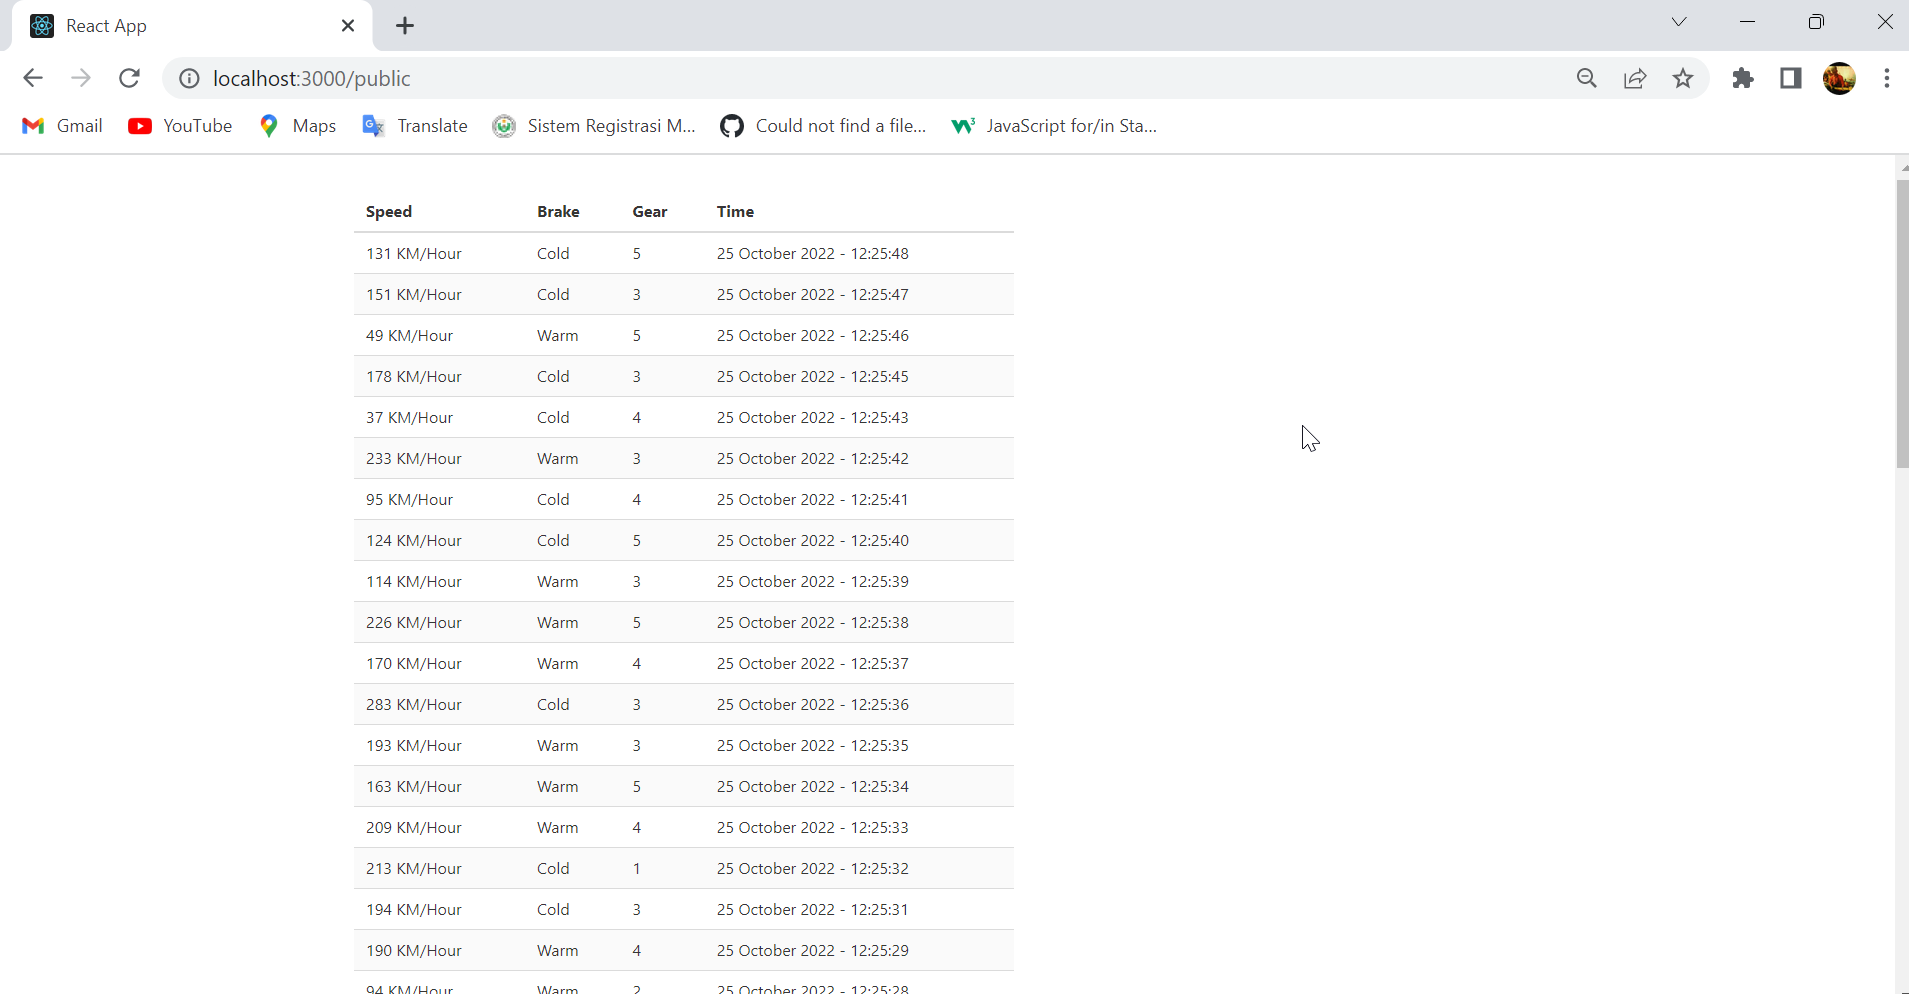Open site information via the info icon
Screen dimensions: 1909x994
click(188, 79)
